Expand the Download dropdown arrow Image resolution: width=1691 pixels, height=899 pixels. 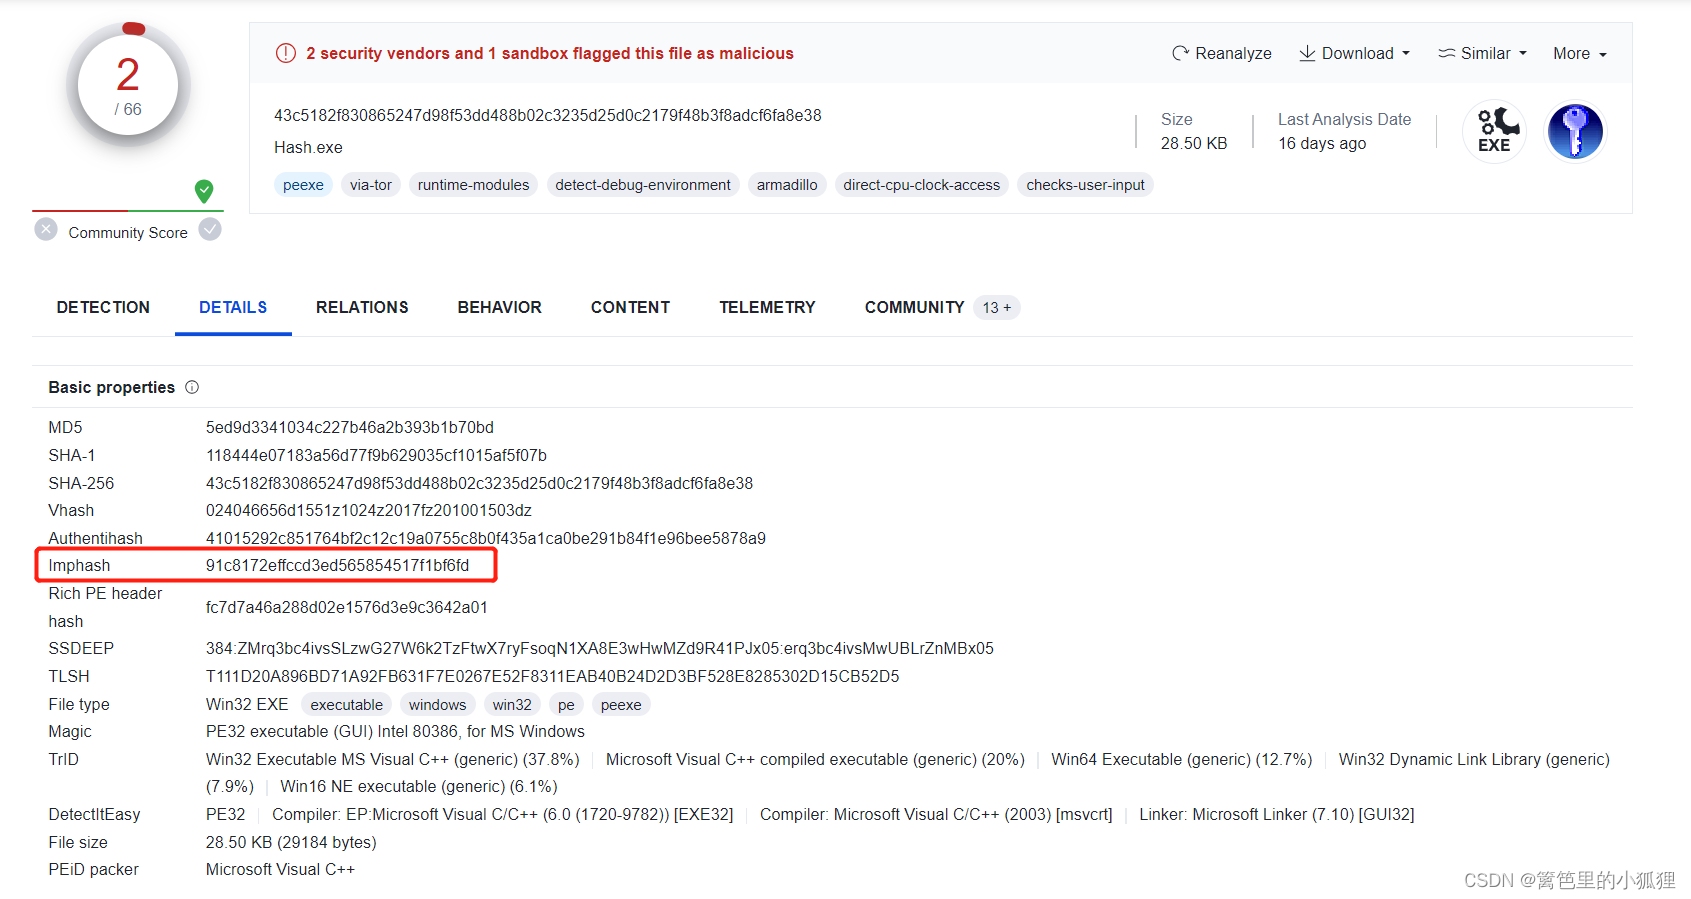pos(1406,54)
